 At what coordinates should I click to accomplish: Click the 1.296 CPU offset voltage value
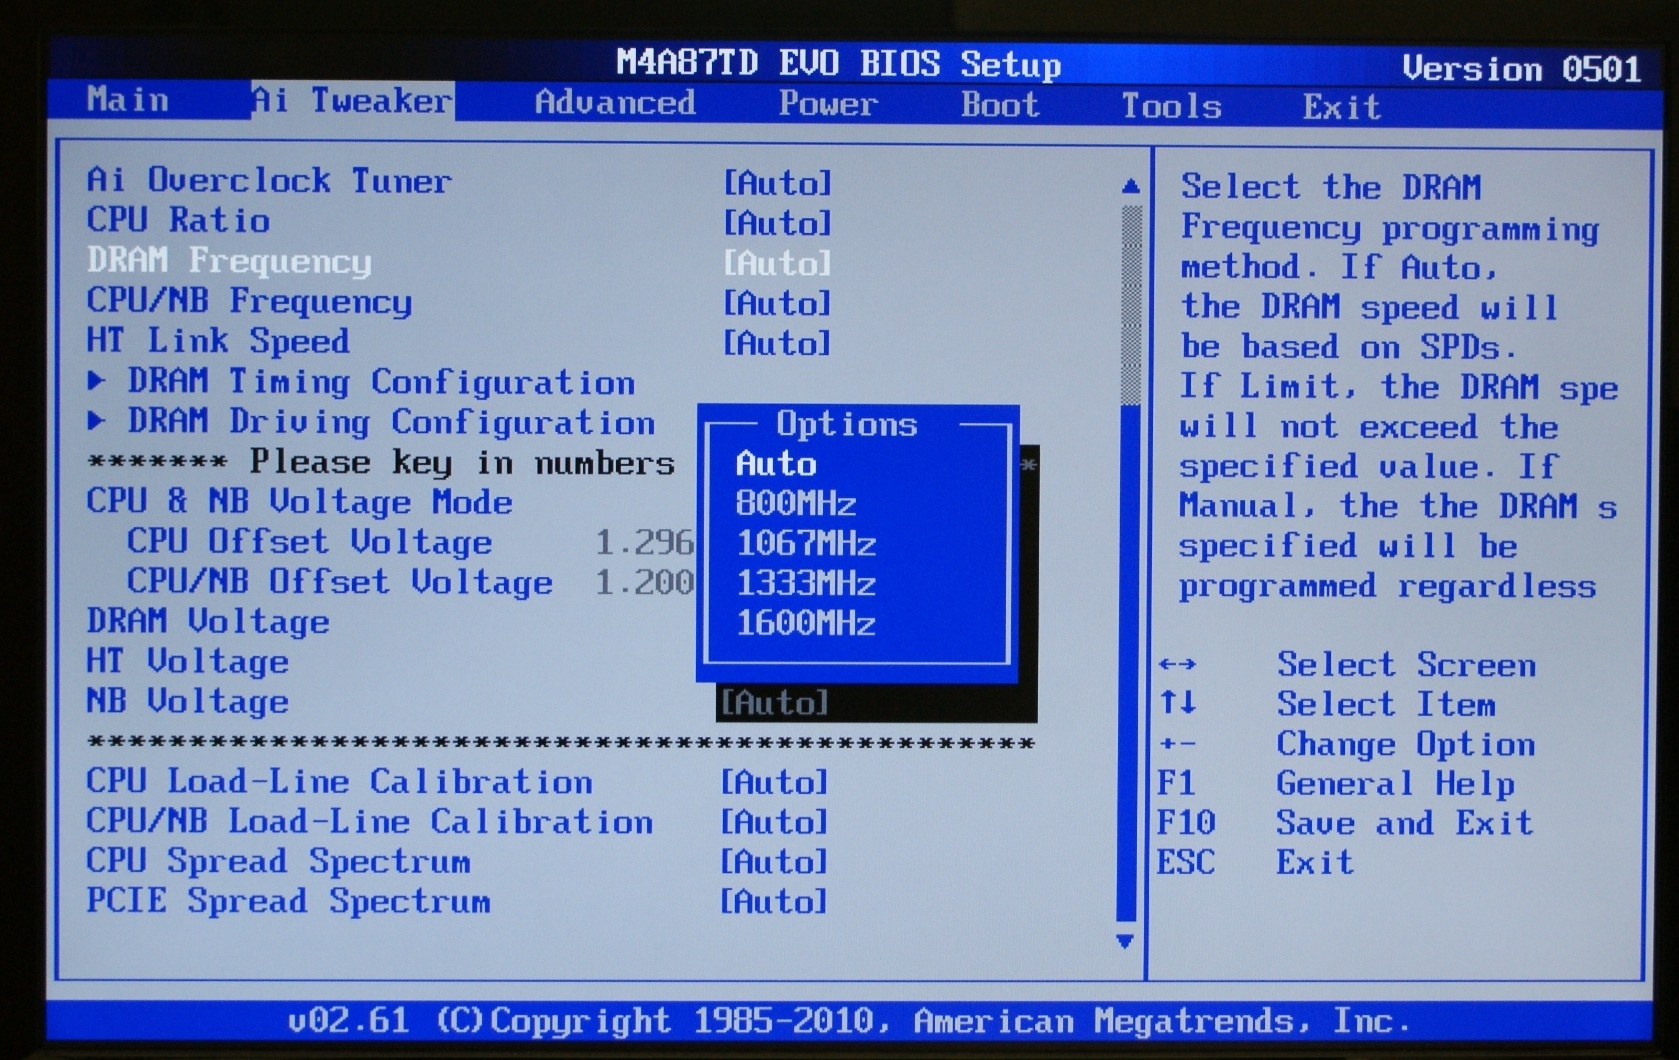(644, 543)
